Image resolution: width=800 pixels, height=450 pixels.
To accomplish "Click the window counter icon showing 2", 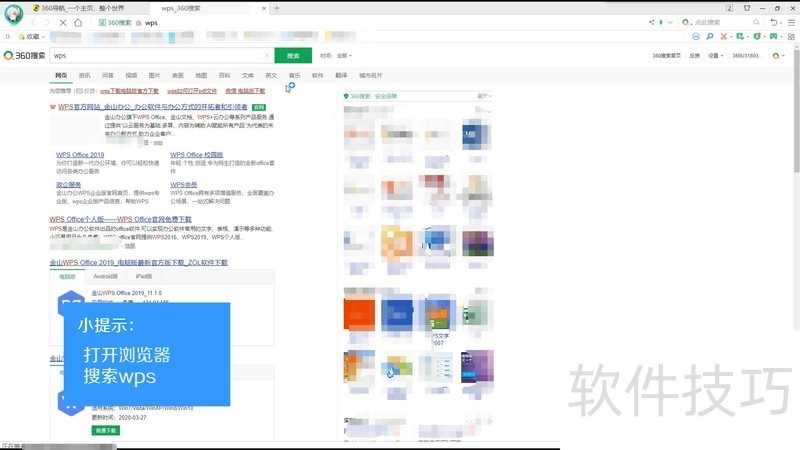I will (730, 8).
